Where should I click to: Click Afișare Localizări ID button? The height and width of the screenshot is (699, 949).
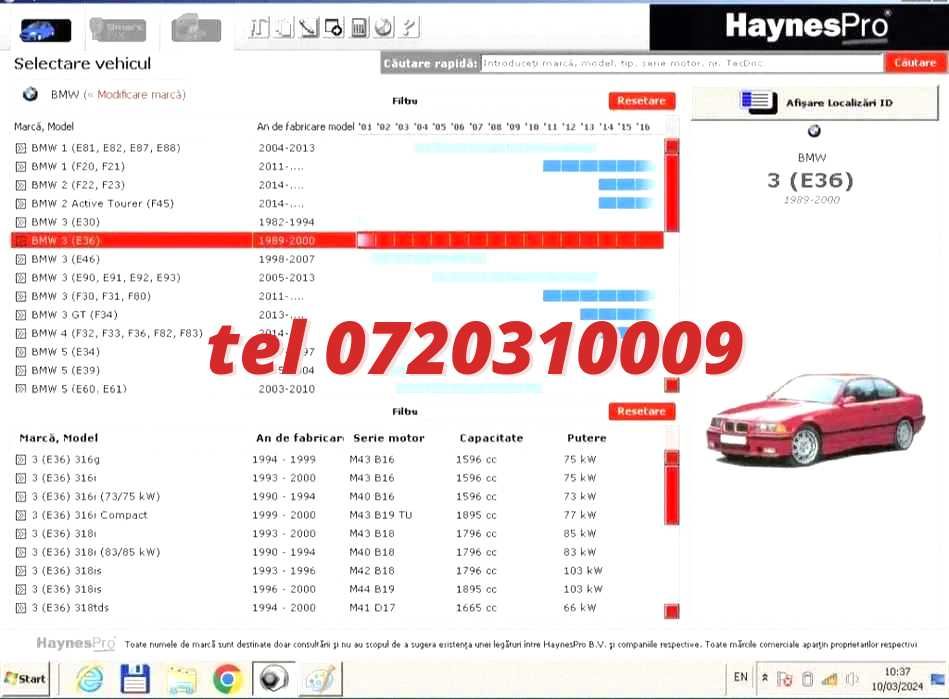[815, 102]
